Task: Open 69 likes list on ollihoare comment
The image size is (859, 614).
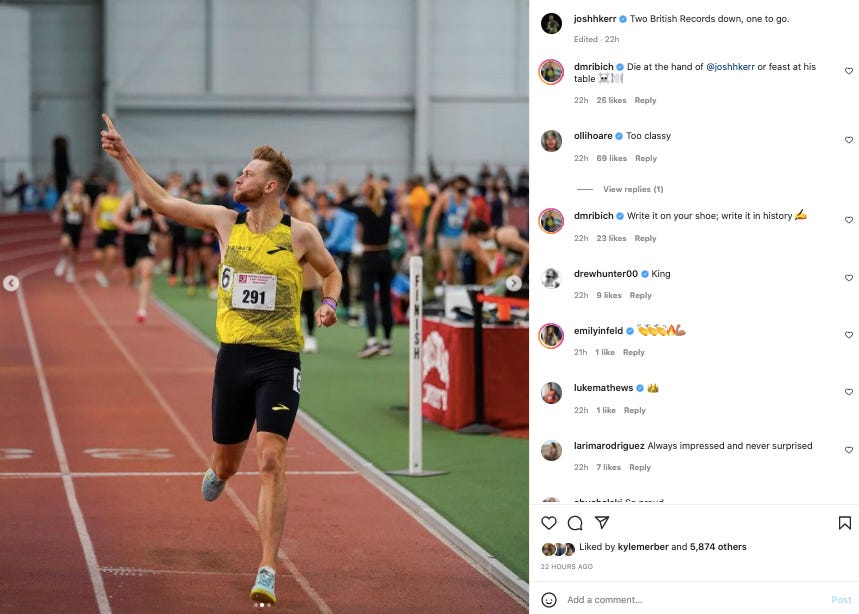Action: pyautogui.click(x=611, y=158)
